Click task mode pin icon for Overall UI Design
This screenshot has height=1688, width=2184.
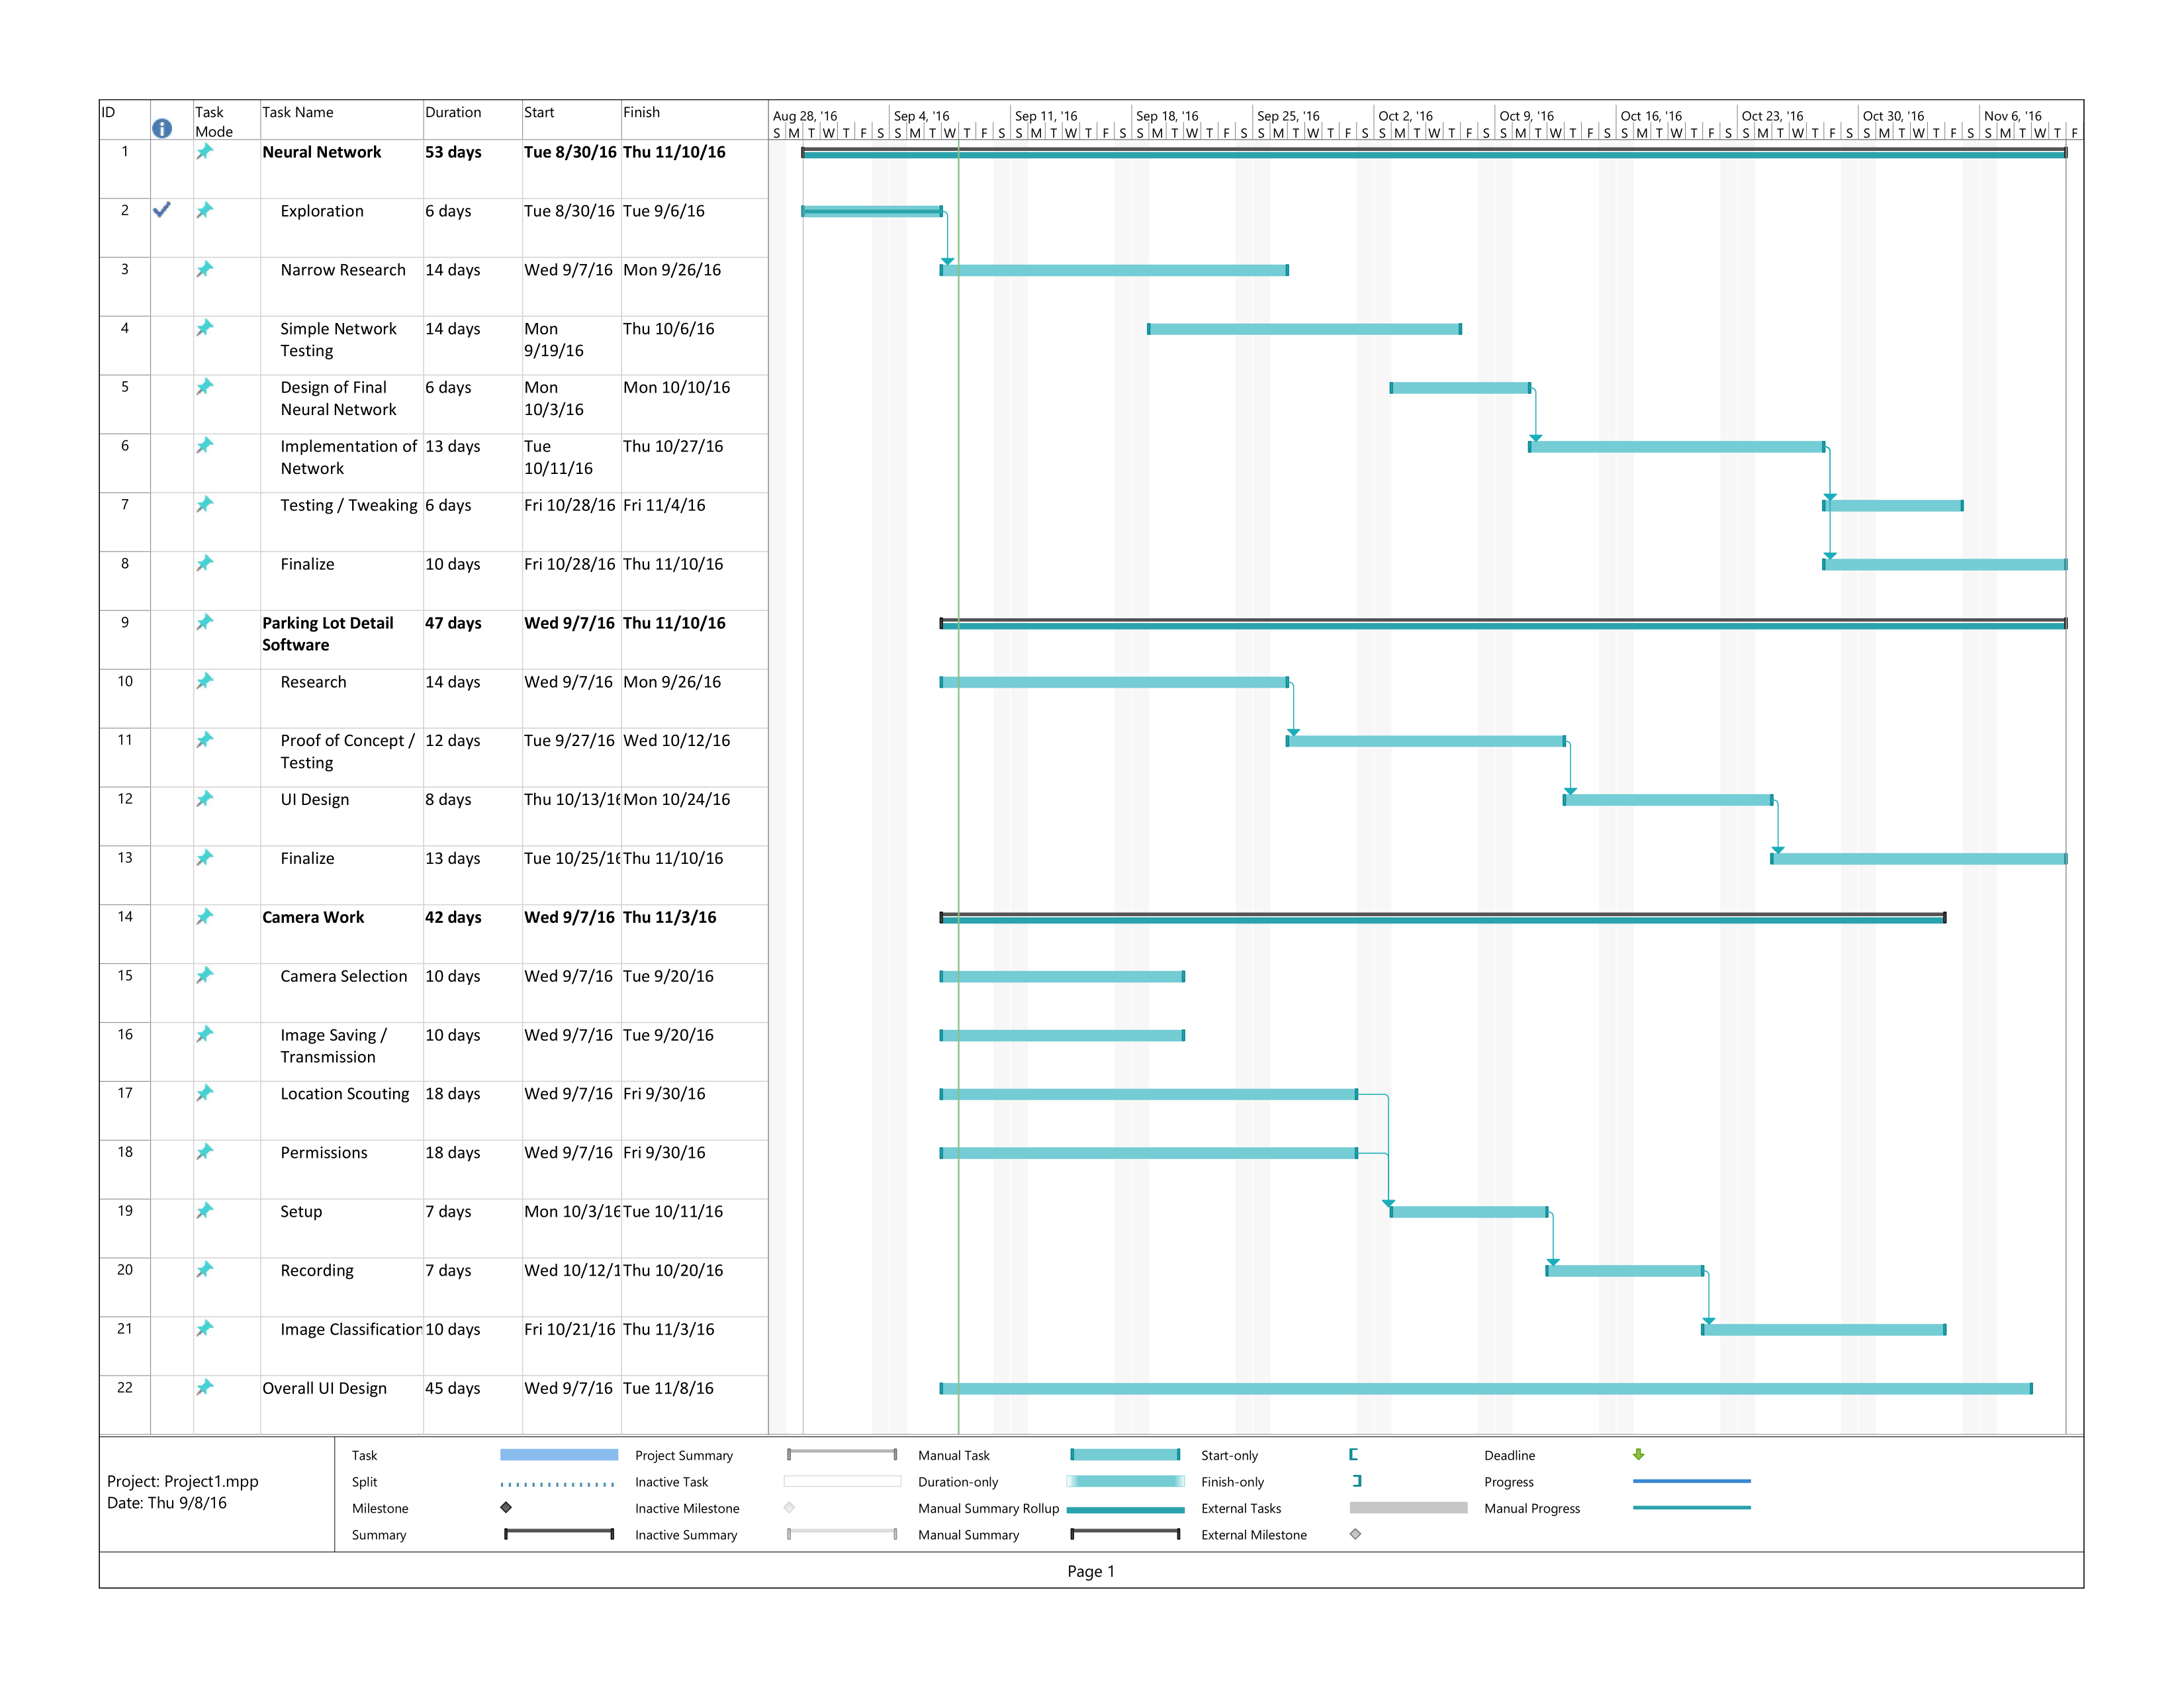pos(205,1387)
